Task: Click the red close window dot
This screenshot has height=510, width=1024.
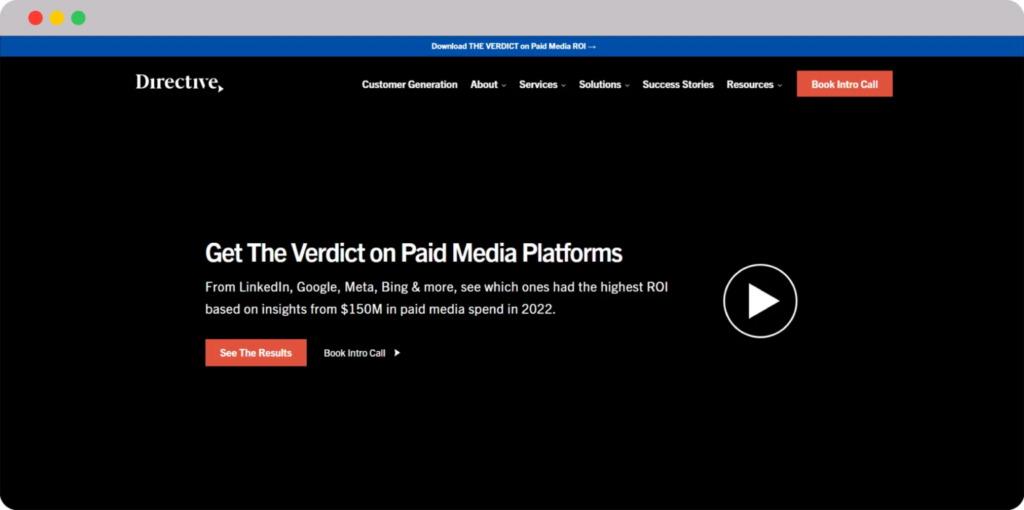Action: 35,18
